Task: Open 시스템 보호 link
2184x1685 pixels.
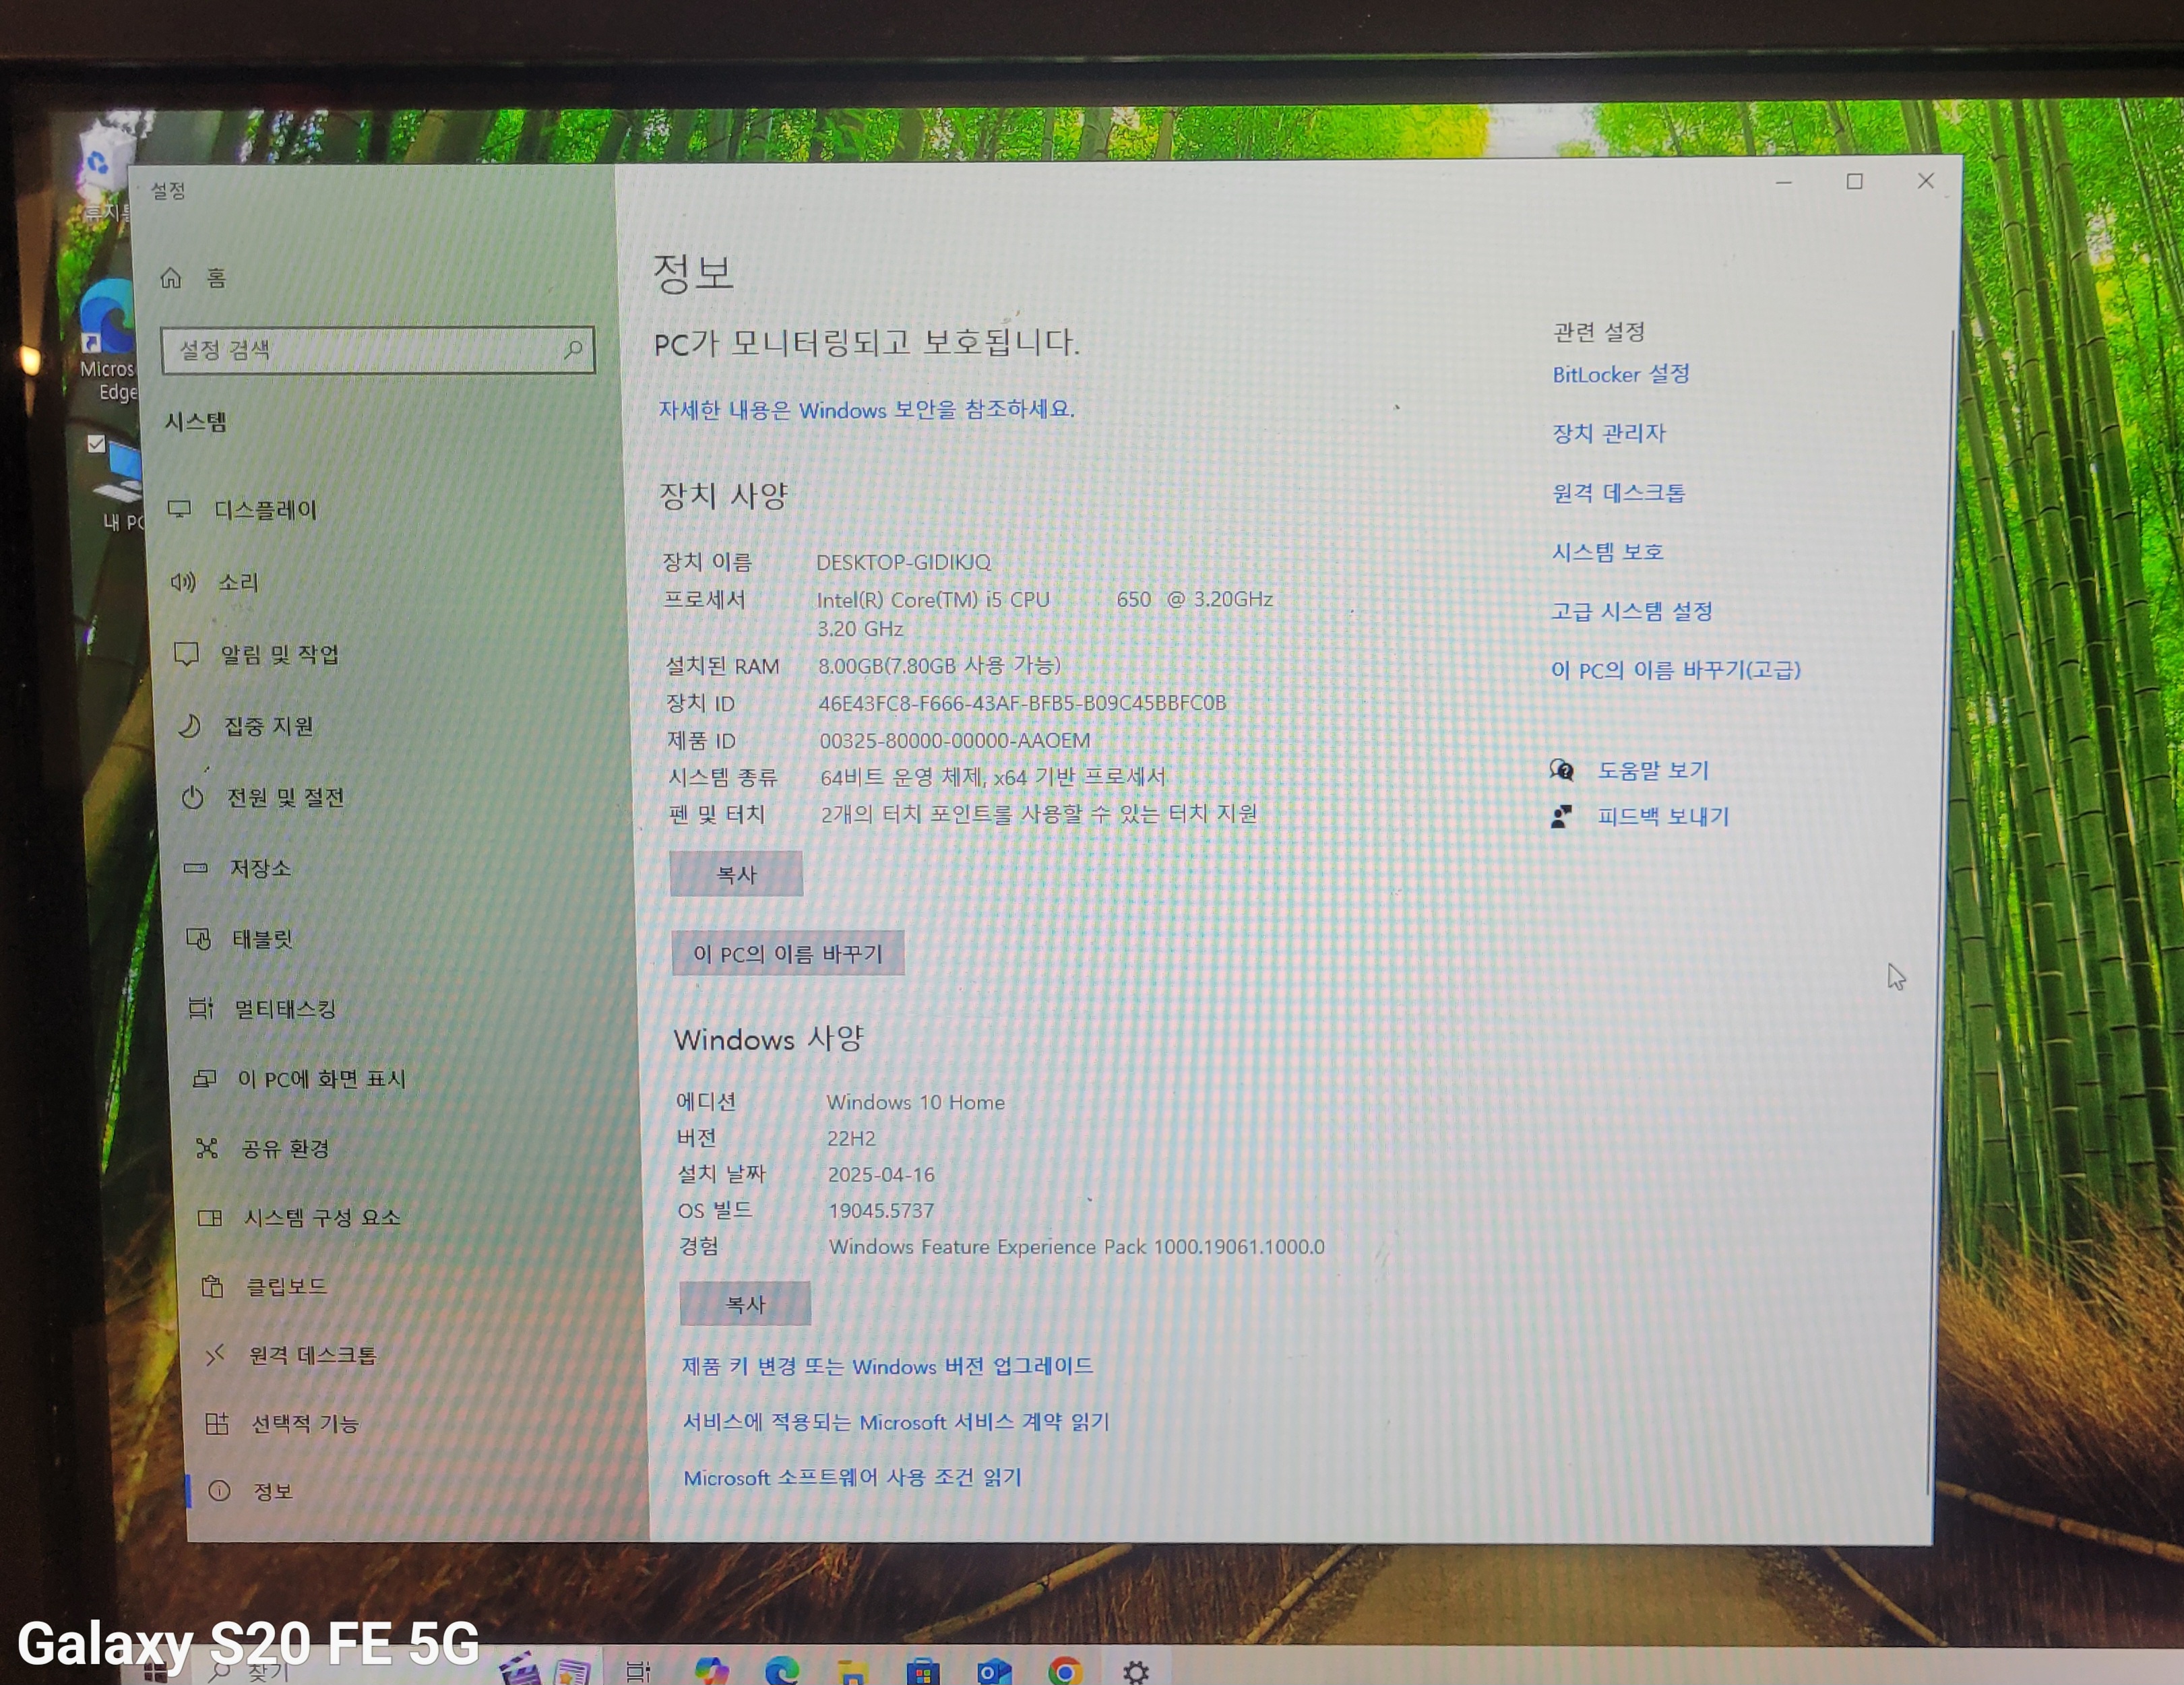Action: pos(1607,552)
